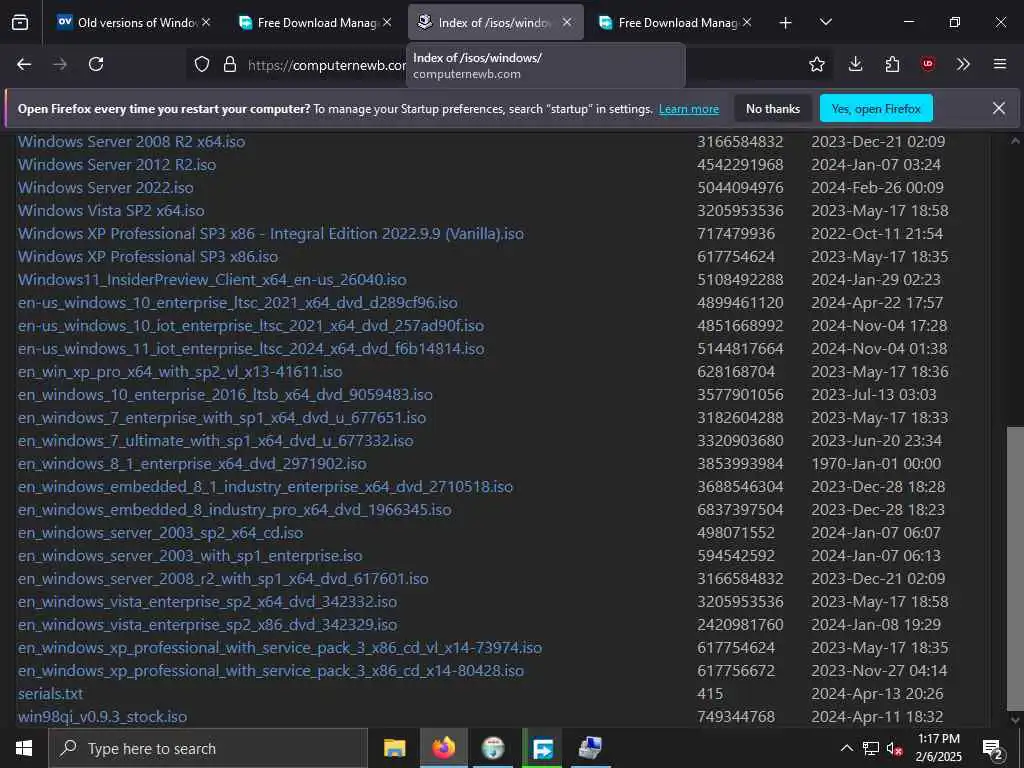1024x768 pixels.
Task: Close the Old versions of Windows tab
Action: tap(206, 22)
